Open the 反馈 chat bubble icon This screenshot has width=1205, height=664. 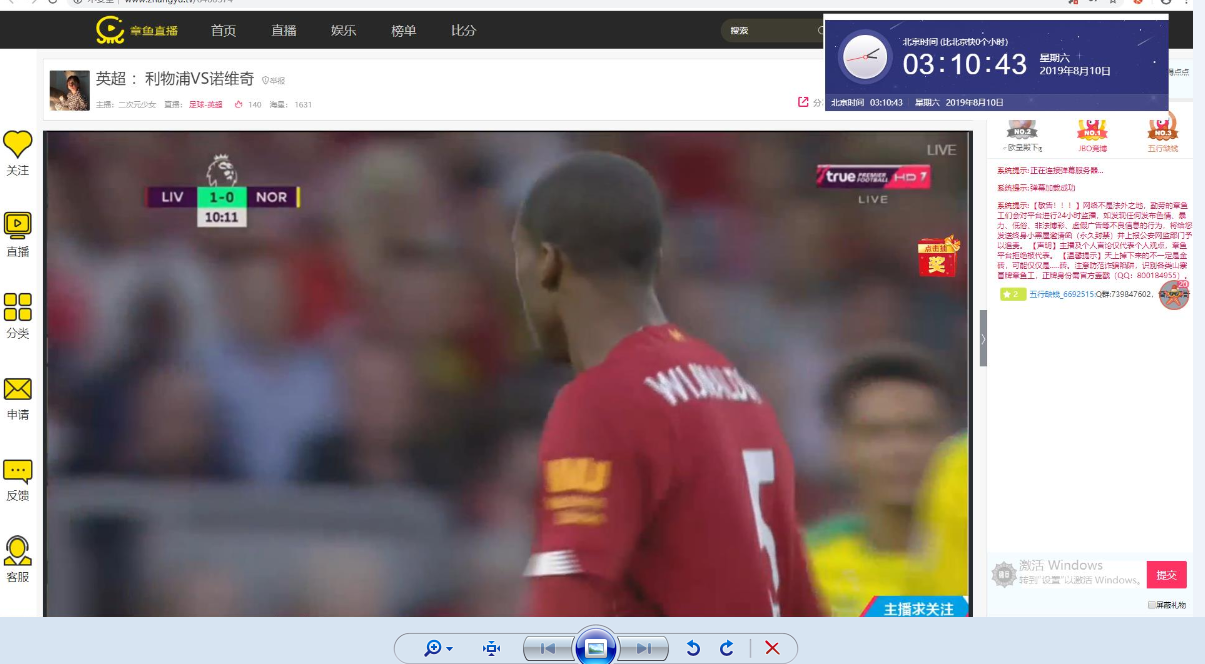(18, 471)
